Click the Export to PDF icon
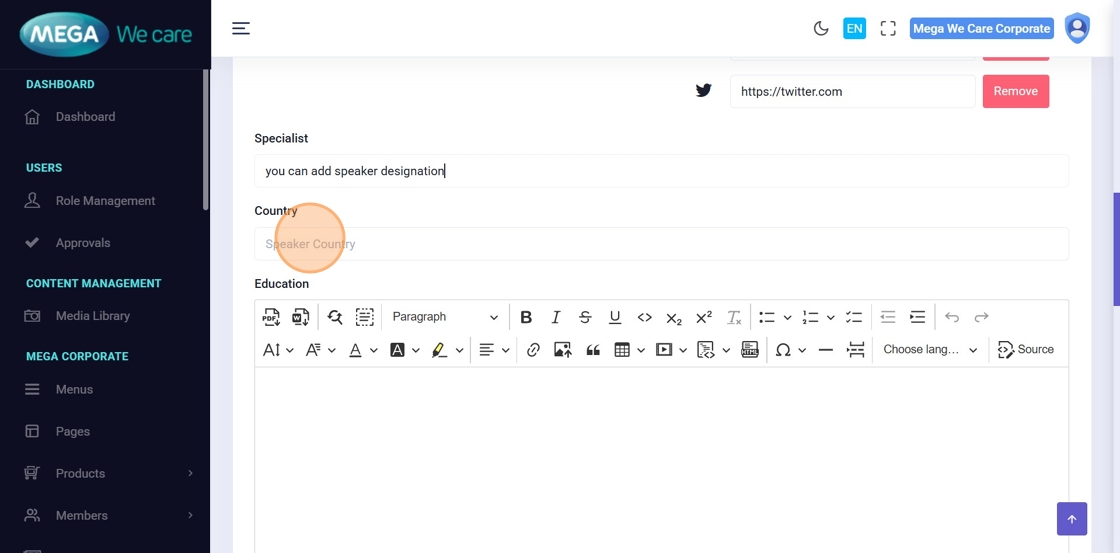The height and width of the screenshot is (553, 1120). pyautogui.click(x=271, y=317)
